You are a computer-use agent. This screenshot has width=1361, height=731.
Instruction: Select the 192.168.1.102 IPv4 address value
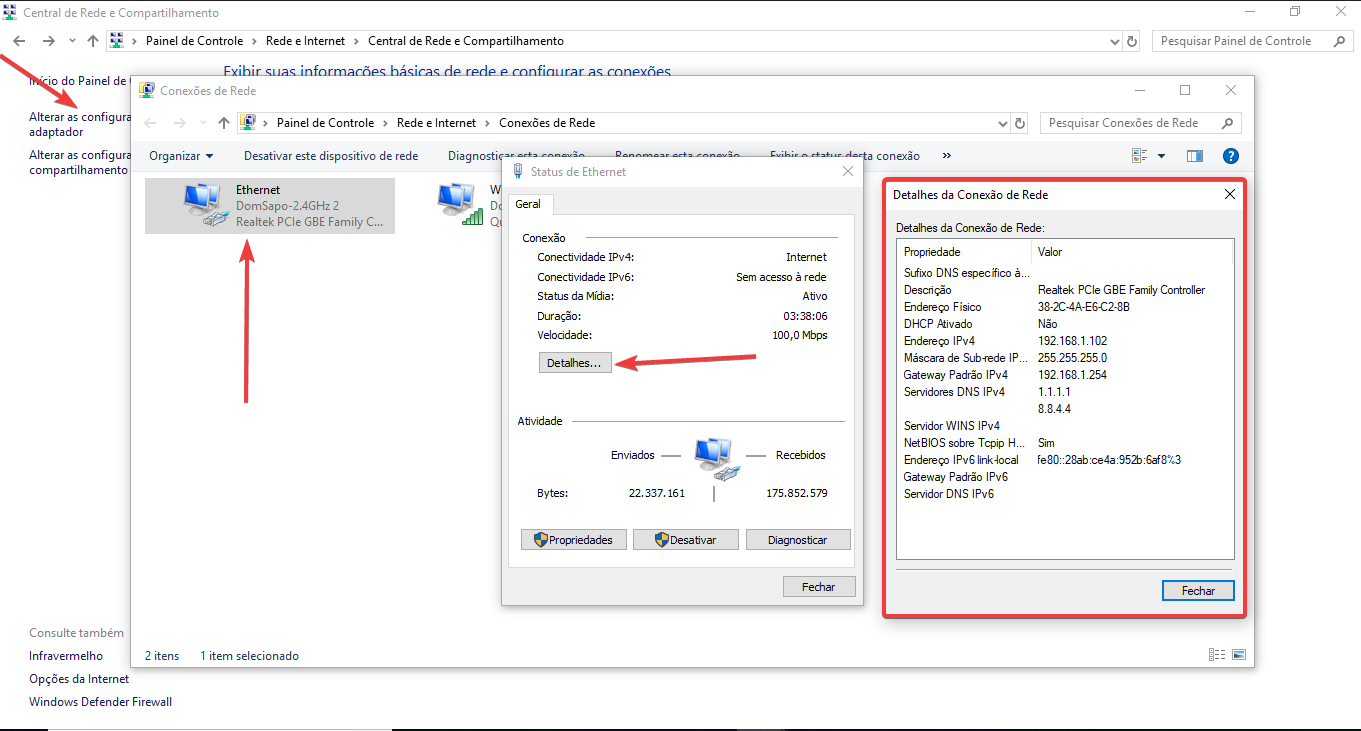[1072, 341]
